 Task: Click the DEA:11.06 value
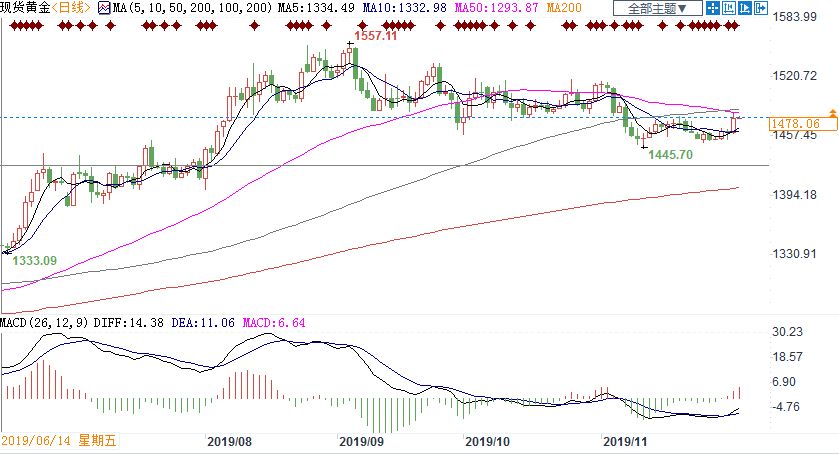point(203,323)
